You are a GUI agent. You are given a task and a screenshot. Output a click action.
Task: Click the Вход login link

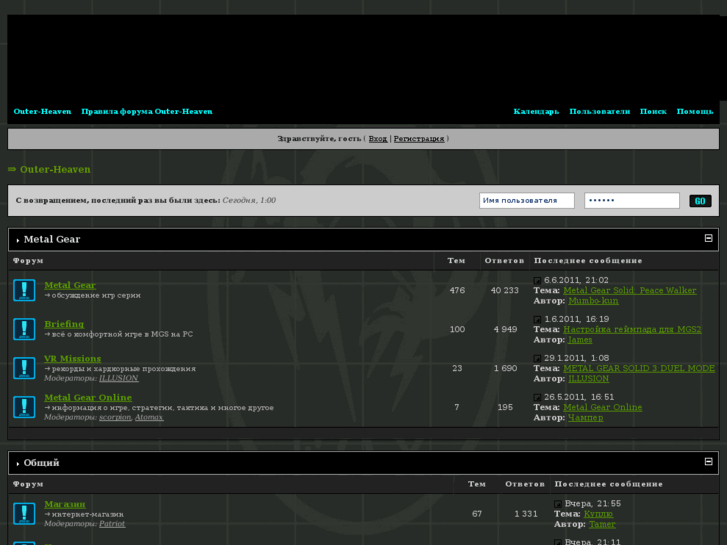coord(378,139)
